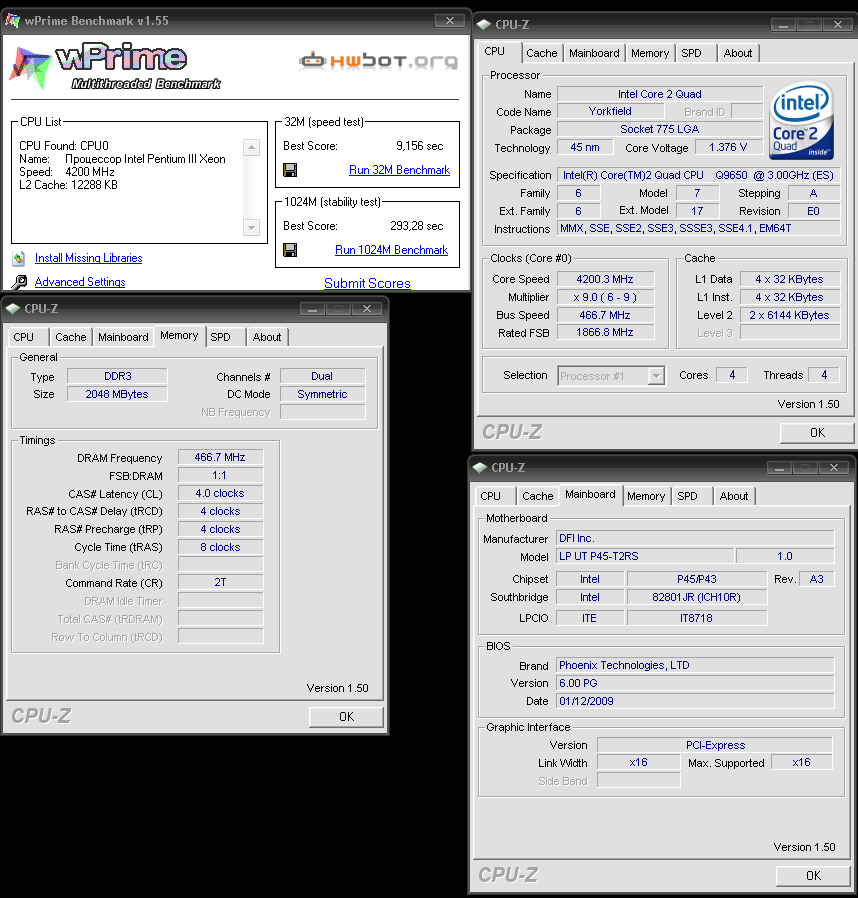Click the Install Missing Libraries icon
This screenshot has width=858, height=898.
18,259
